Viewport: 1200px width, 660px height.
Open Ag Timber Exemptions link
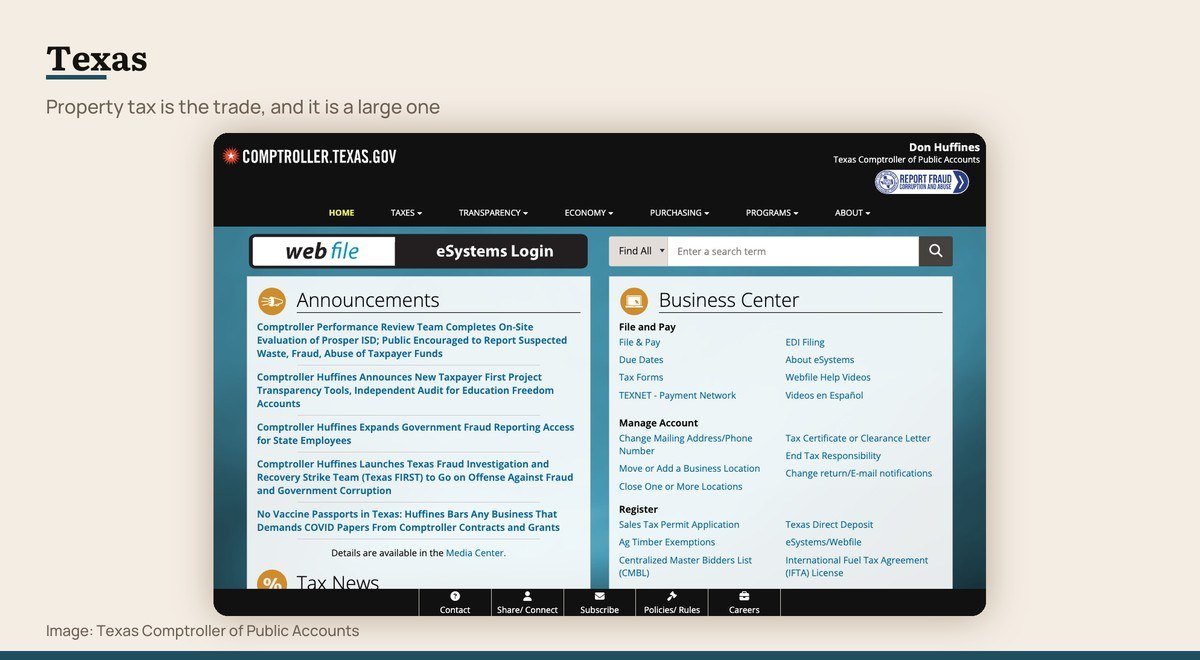pos(667,543)
